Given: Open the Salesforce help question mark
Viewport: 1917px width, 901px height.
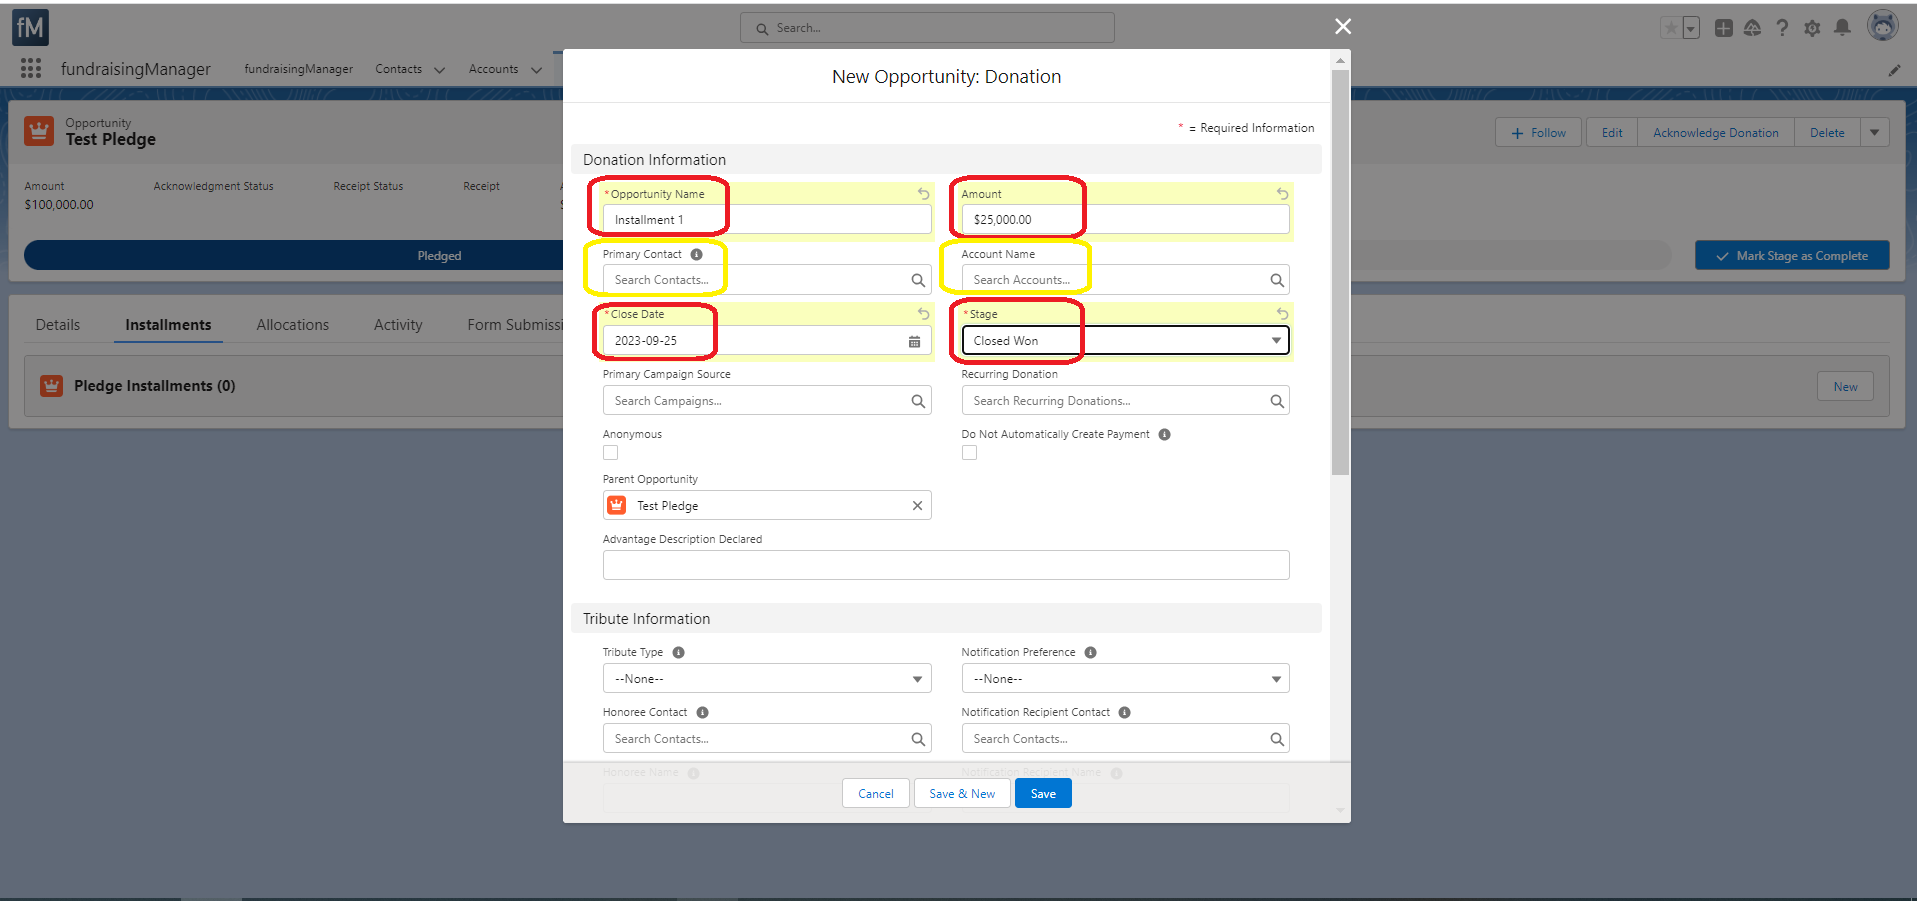Looking at the screenshot, I should 1782,28.
